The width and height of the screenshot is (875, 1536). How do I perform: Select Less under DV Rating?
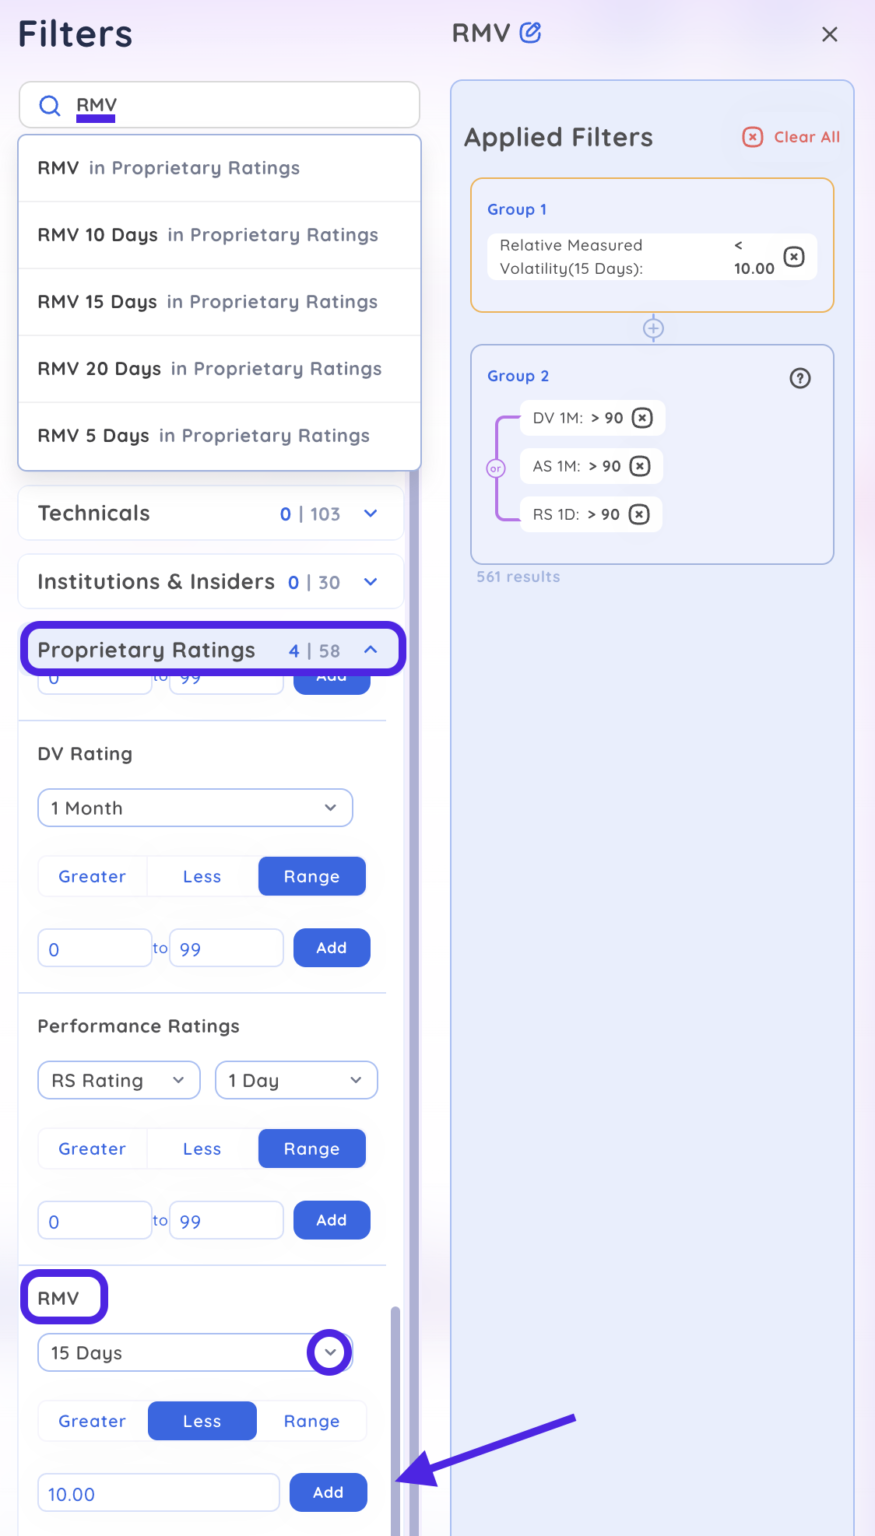202,877
